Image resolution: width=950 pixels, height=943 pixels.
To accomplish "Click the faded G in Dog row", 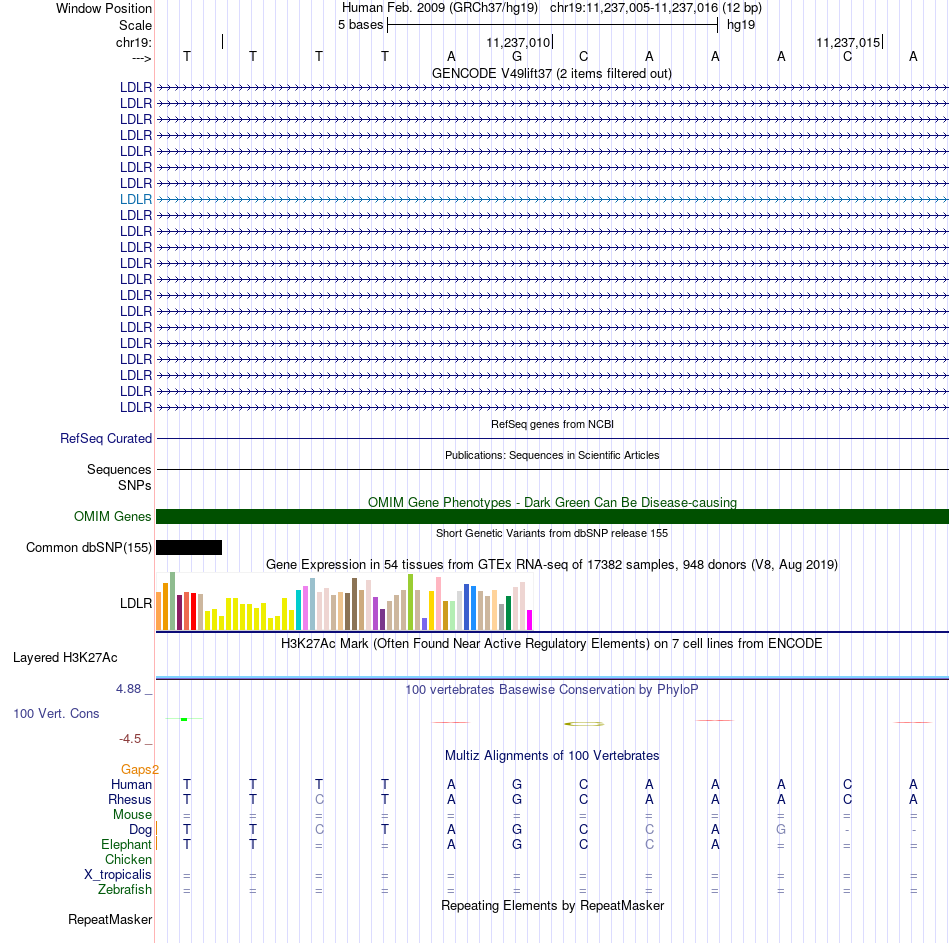I will 781,829.
